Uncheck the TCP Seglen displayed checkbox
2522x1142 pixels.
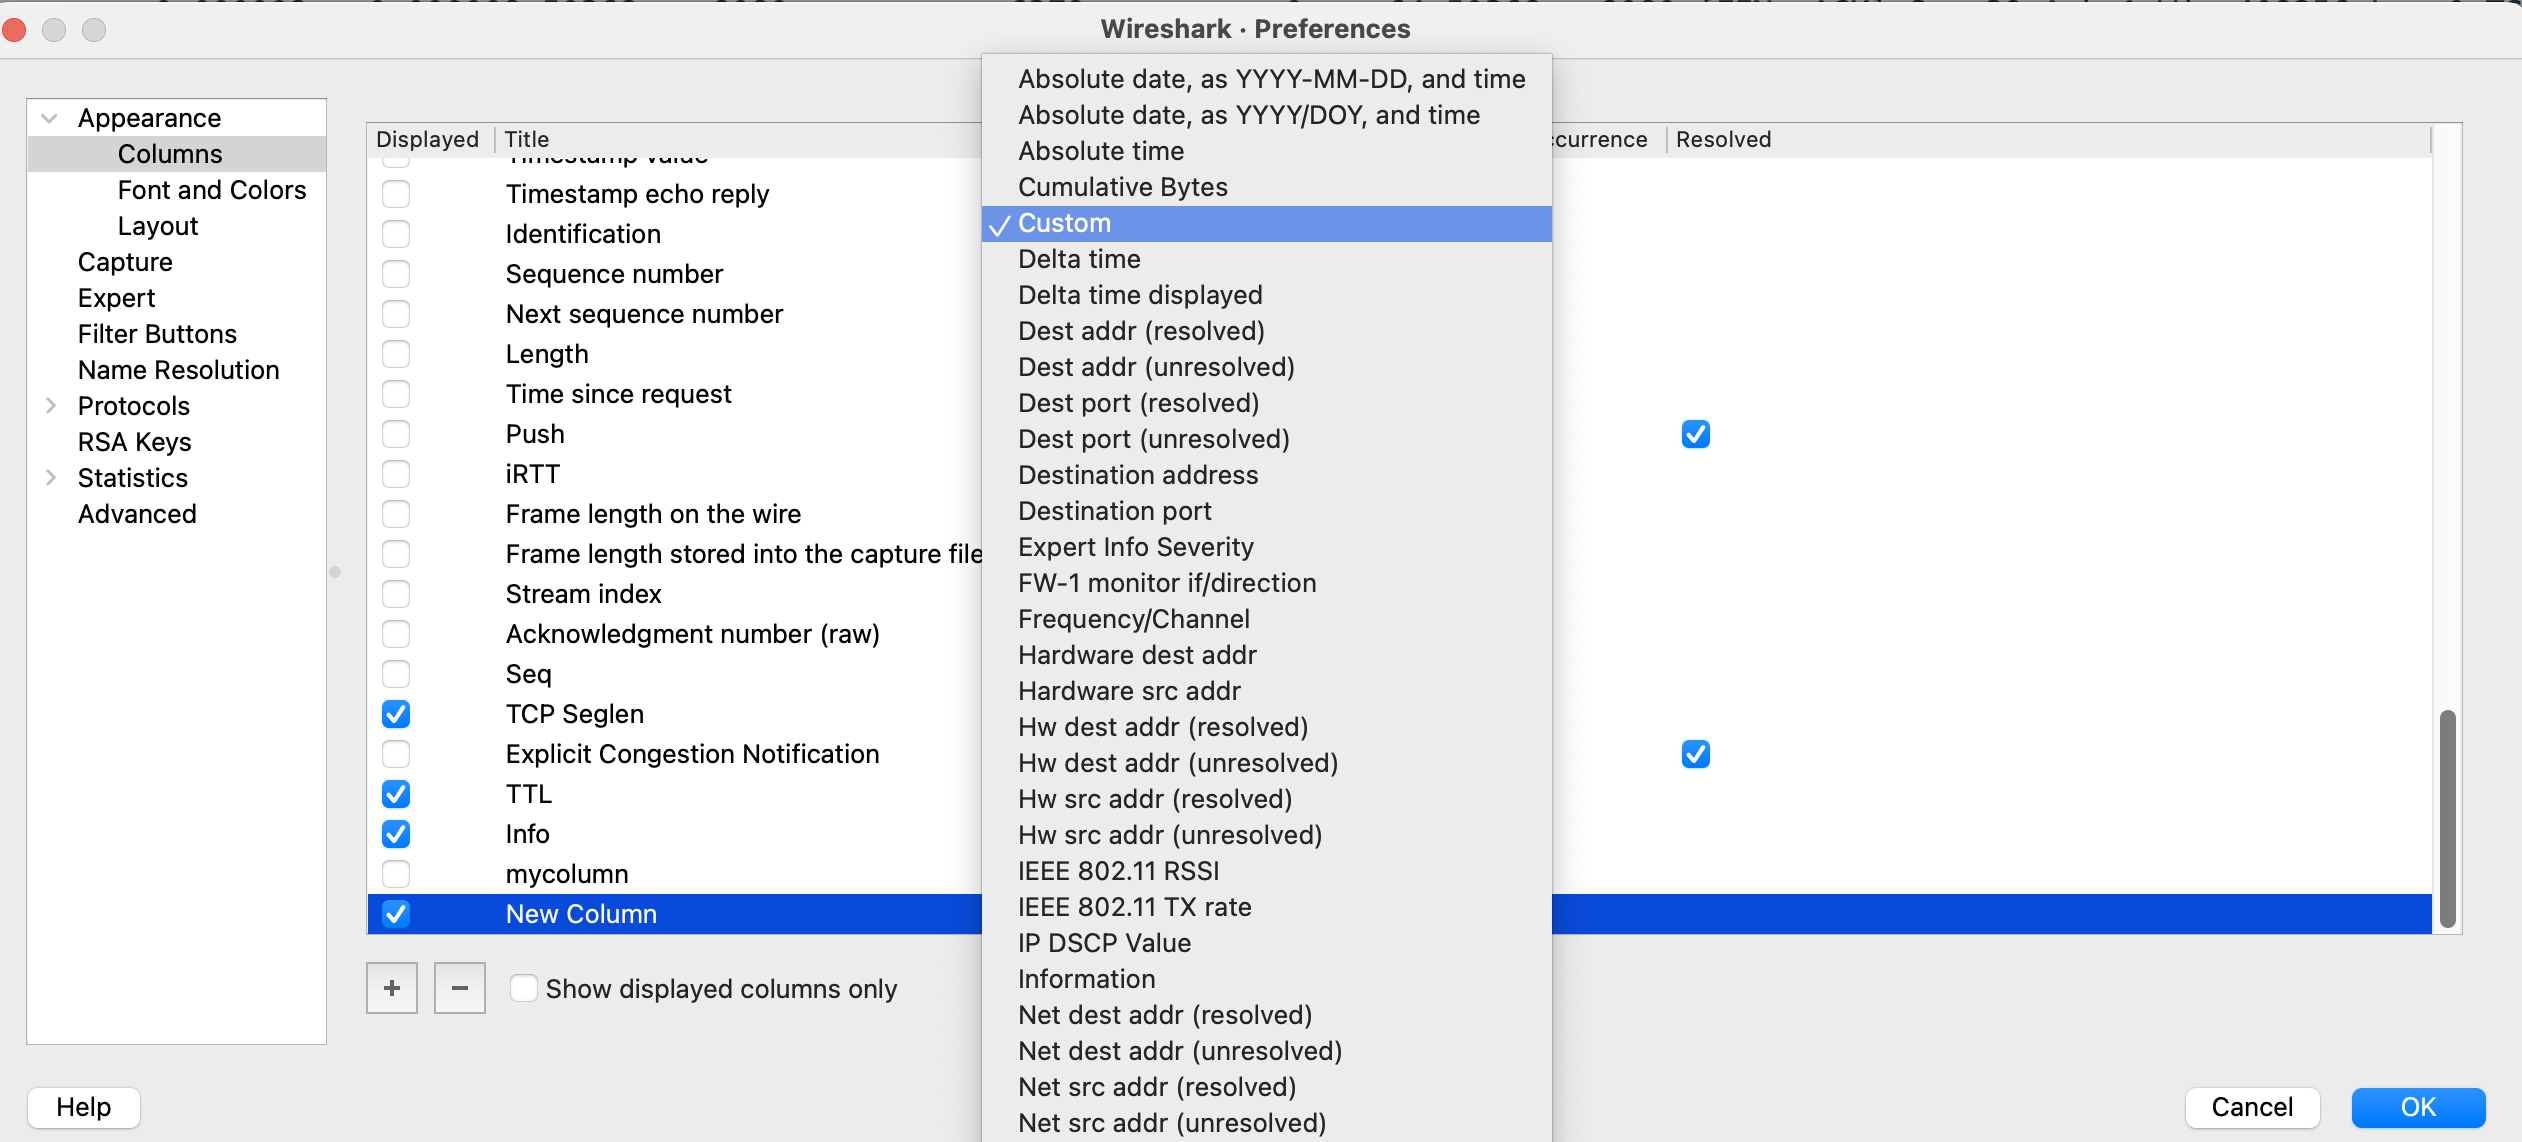[x=396, y=714]
